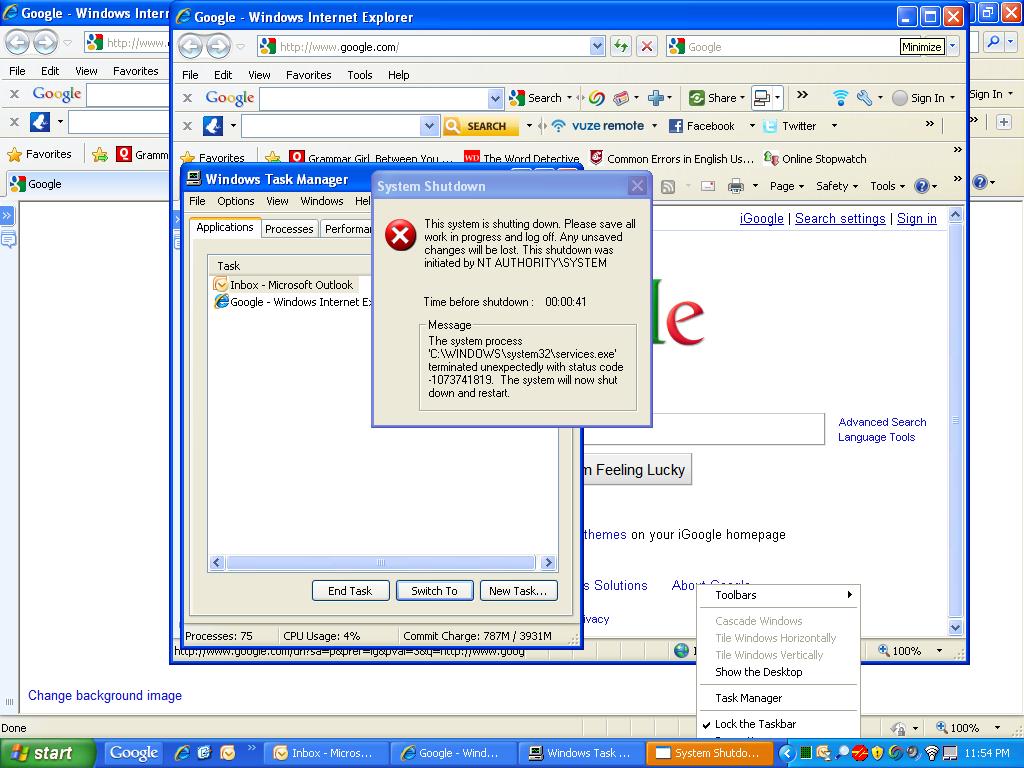Click the Task Manager horizontal scrollbar

coord(381,562)
